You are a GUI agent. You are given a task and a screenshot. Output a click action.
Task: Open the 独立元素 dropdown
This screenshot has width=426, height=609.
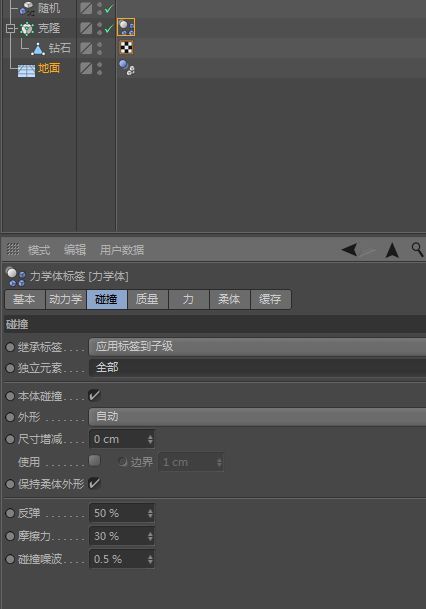coord(257,367)
